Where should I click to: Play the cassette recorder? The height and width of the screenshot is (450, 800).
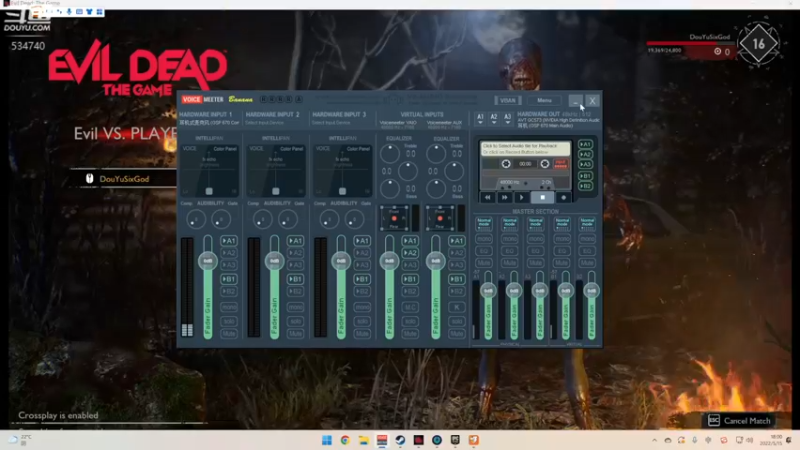(521, 197)
